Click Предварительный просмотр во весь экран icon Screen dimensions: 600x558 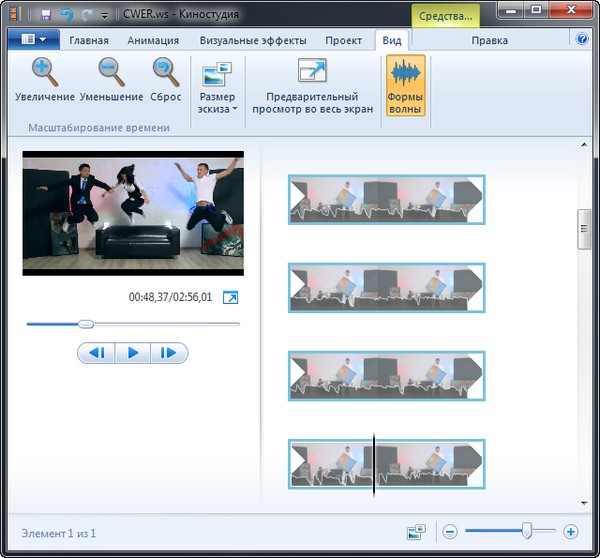click(312, 71)
